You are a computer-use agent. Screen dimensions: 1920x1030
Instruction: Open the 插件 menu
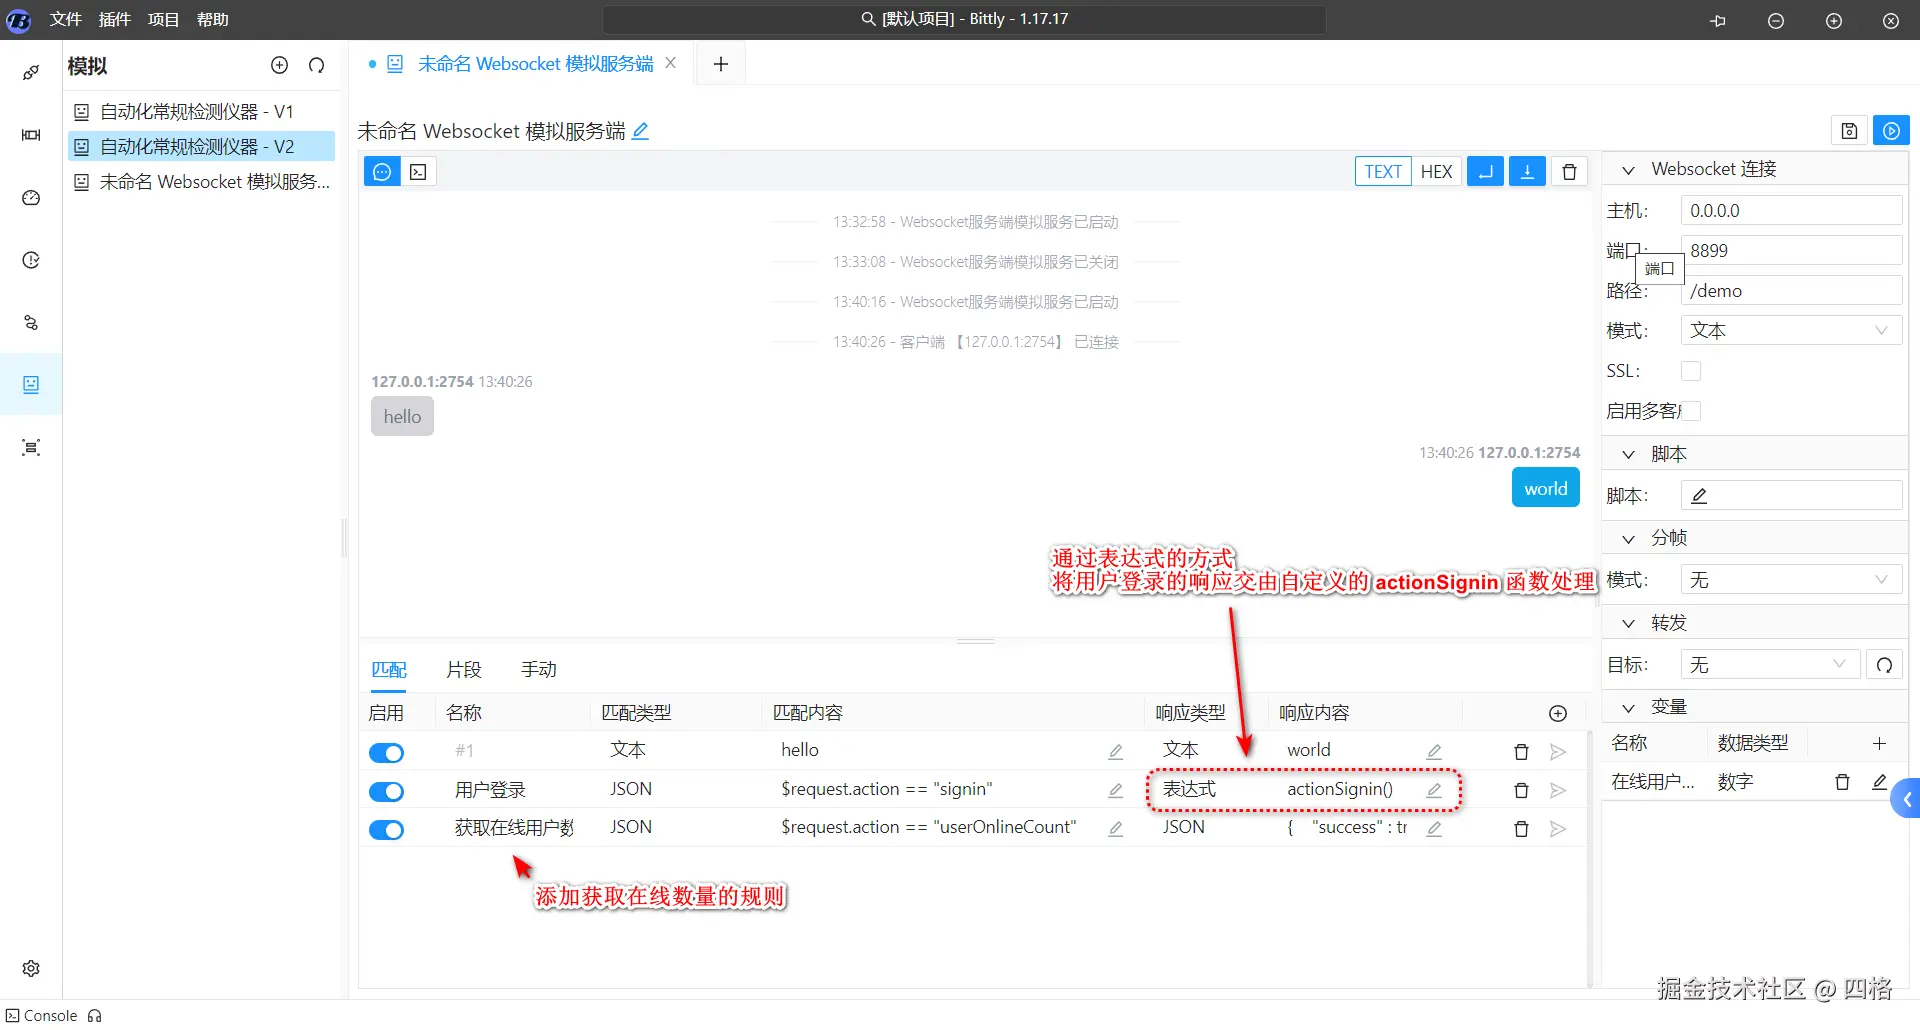115,20
